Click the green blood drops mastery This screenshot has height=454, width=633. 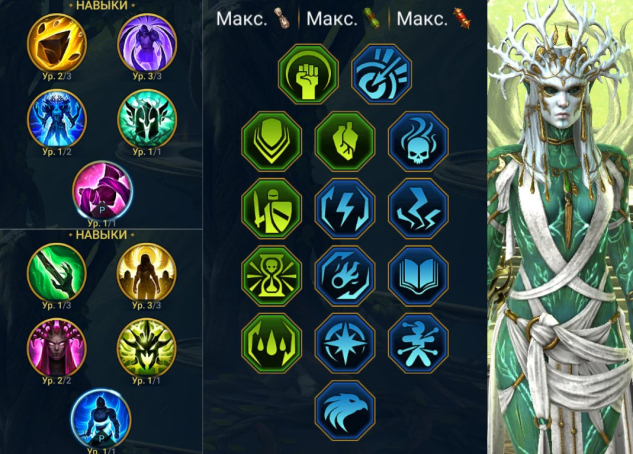click(x=272, y=343)
